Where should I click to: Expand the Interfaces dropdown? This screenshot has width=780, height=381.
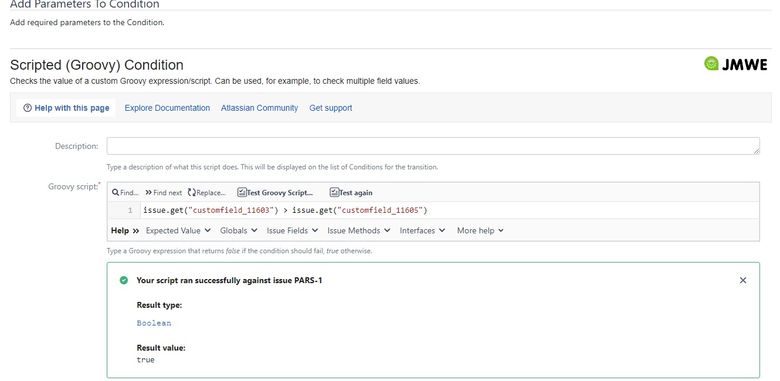(422, 231)
